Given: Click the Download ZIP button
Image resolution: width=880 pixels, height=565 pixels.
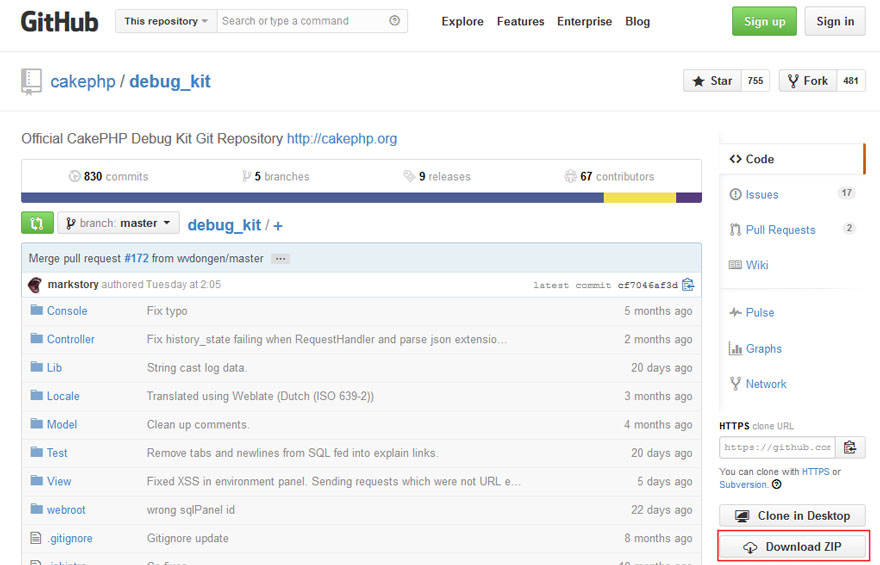Looking at the screenshot, I should tap(792, 546).
